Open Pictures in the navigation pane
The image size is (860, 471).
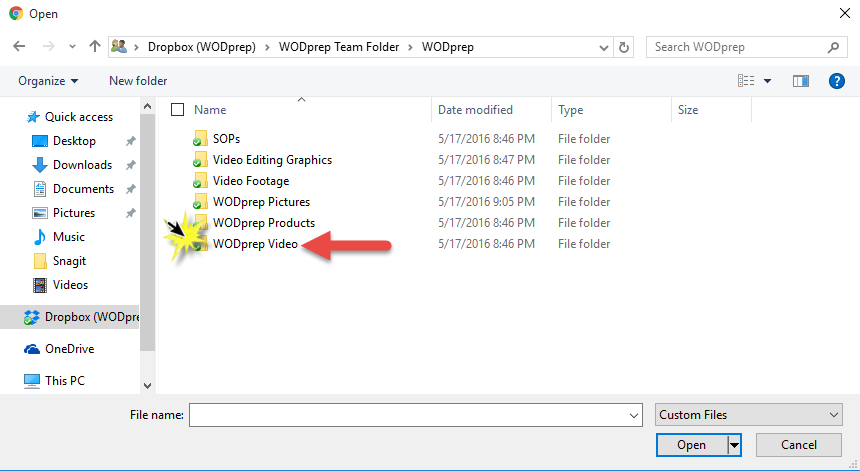[x=73, y=213]
